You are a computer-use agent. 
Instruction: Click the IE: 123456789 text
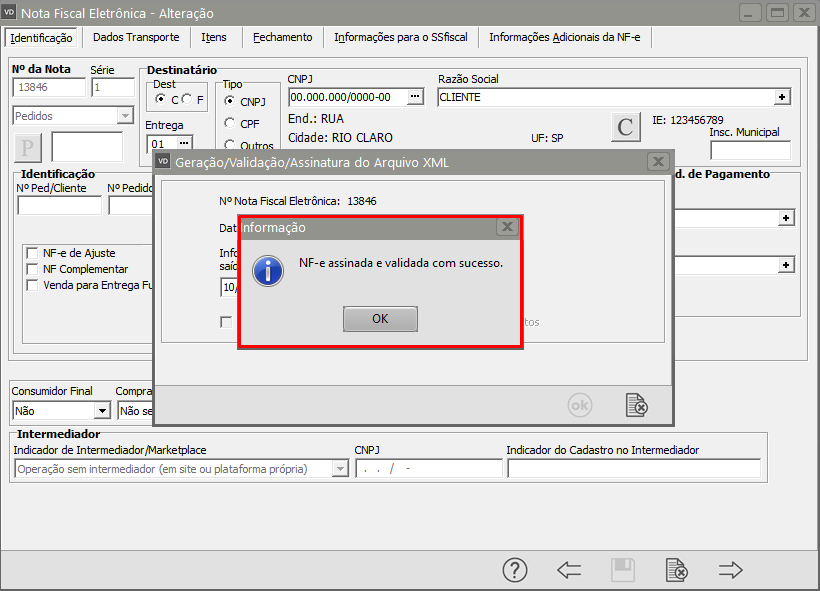pos(687,120)
